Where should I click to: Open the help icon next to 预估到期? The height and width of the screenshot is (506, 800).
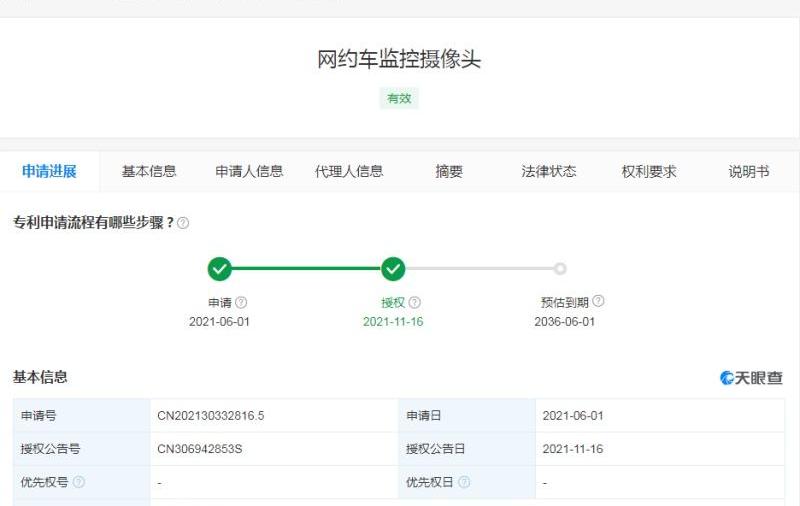click(x=598, y=301)
